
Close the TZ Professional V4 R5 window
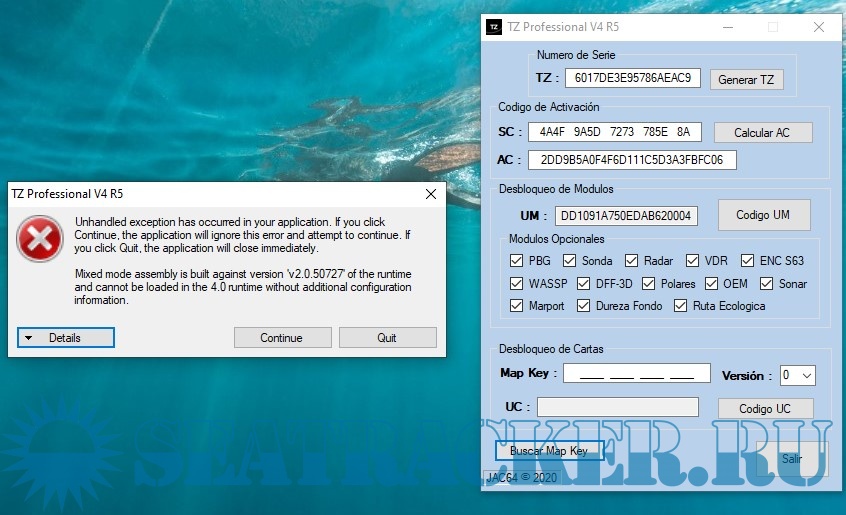818,27
